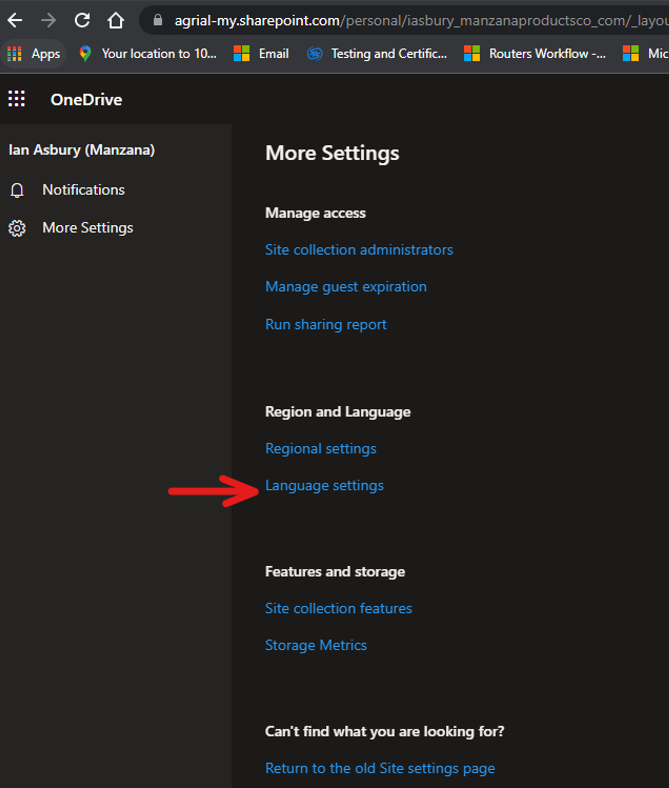
Task: Open Language settings link
Action: pyautogui.click(x=324, y=485)
